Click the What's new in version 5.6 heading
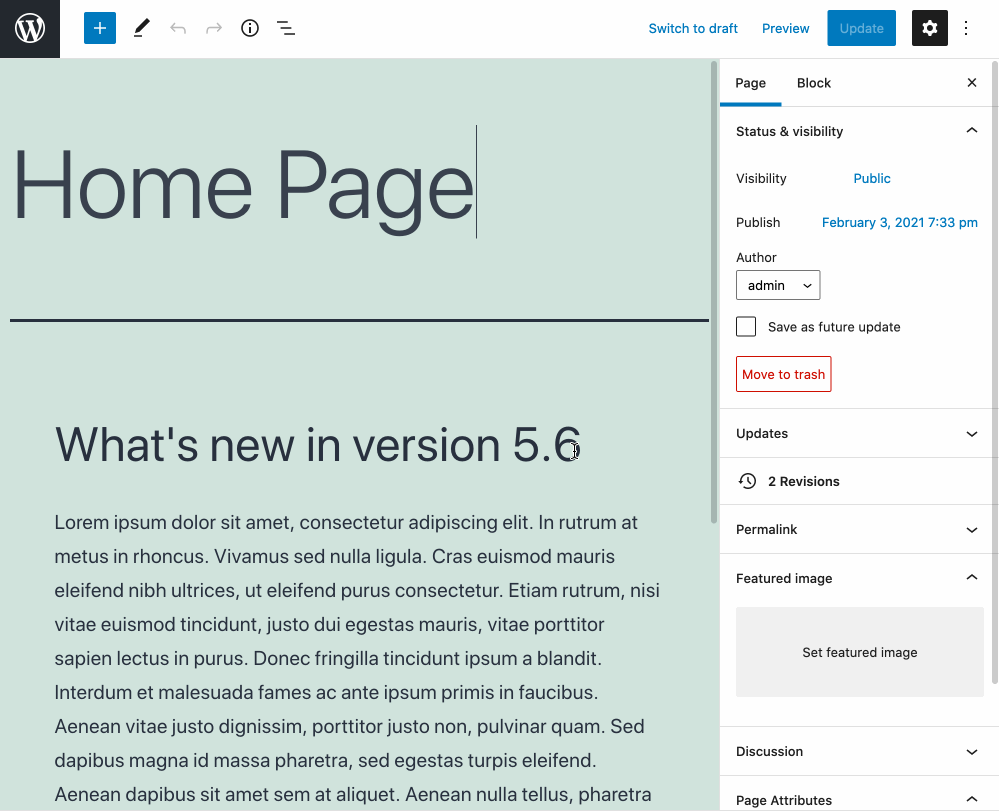 point(318,444)
